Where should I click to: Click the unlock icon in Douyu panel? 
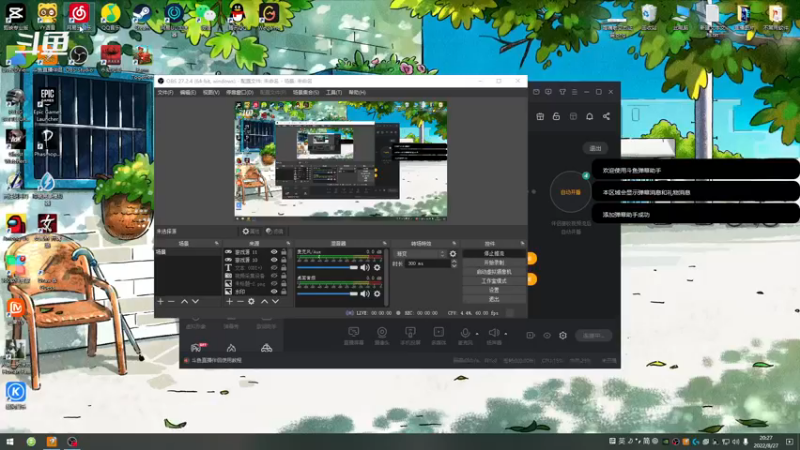pos(557,116)
